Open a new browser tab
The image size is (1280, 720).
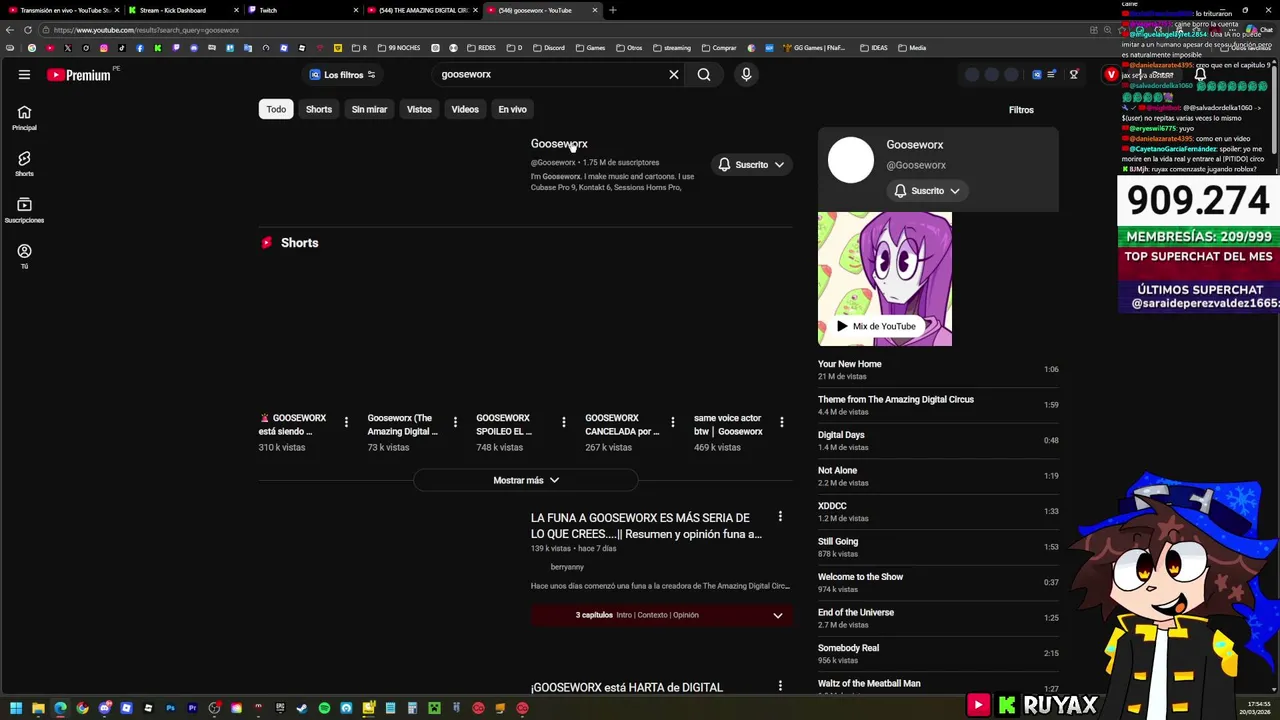click(613, 10)
